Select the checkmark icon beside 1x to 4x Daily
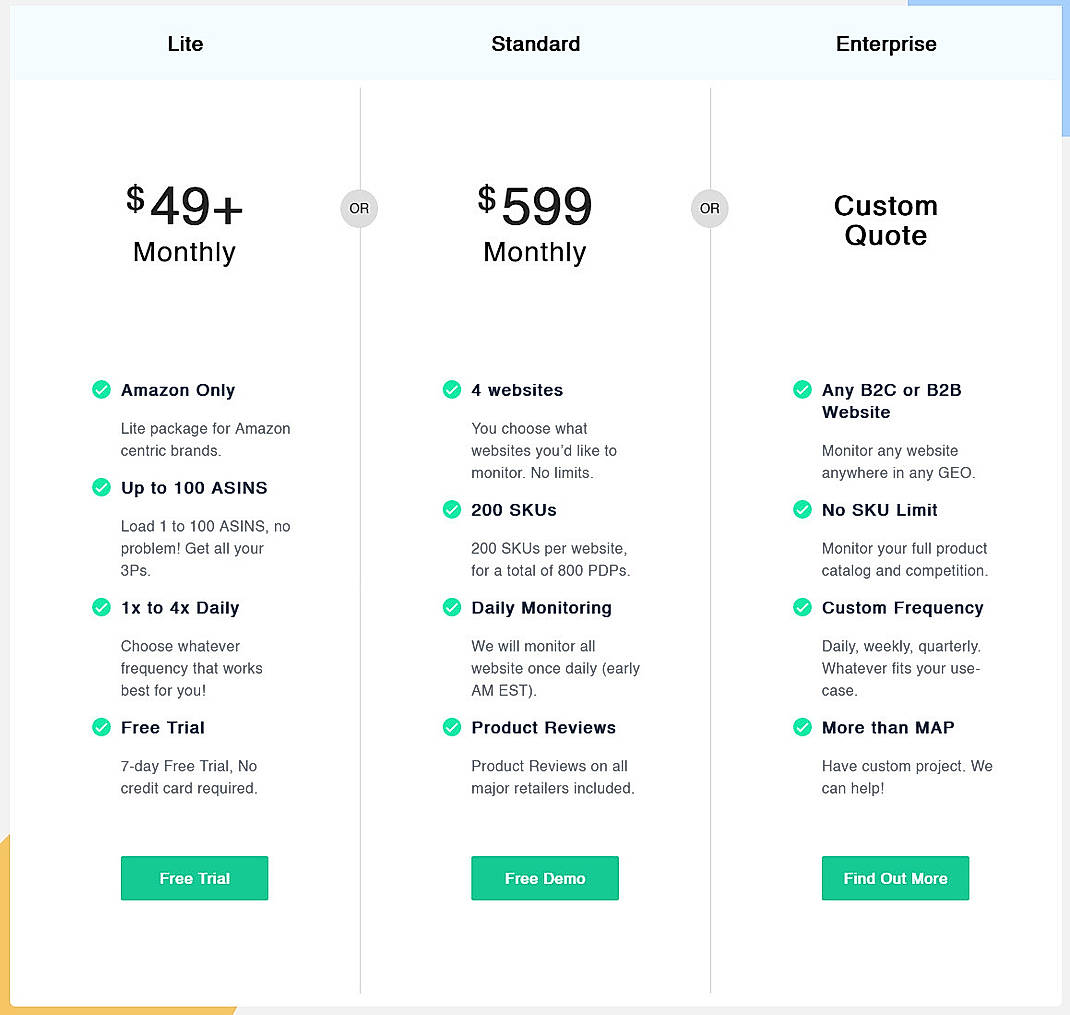The width and height of the screenshot is (1070, 1015). [x=101, y=607]
